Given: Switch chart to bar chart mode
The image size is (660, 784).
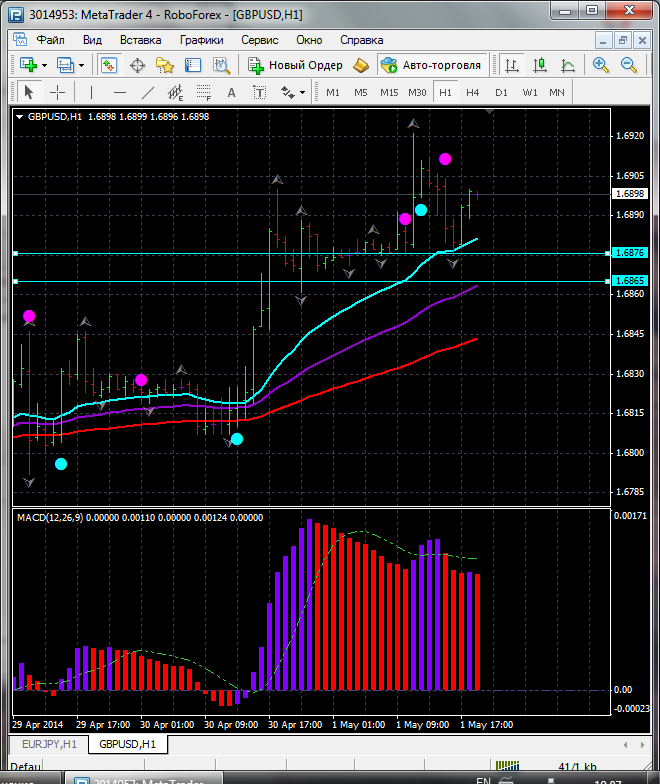Looking at the screenshot, I should click(x=512, y=65).
